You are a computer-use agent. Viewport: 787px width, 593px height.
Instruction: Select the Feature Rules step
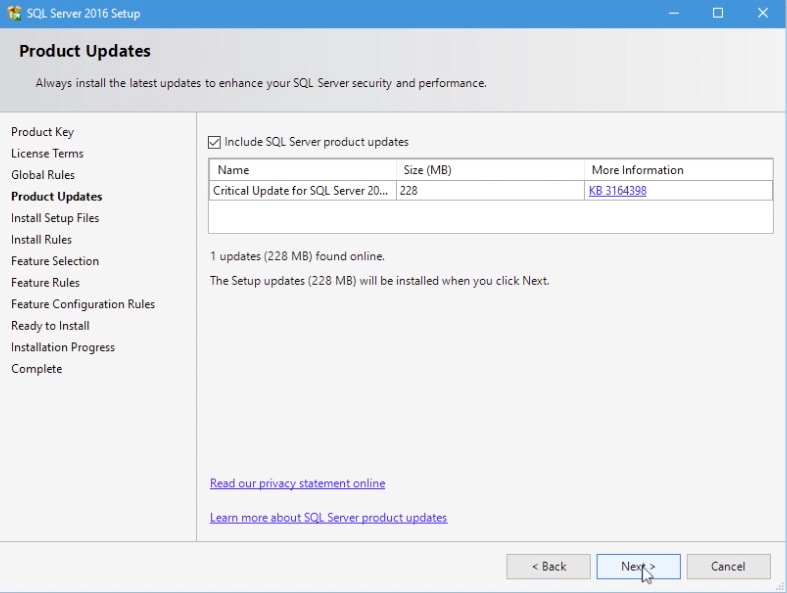pos(45,283)
